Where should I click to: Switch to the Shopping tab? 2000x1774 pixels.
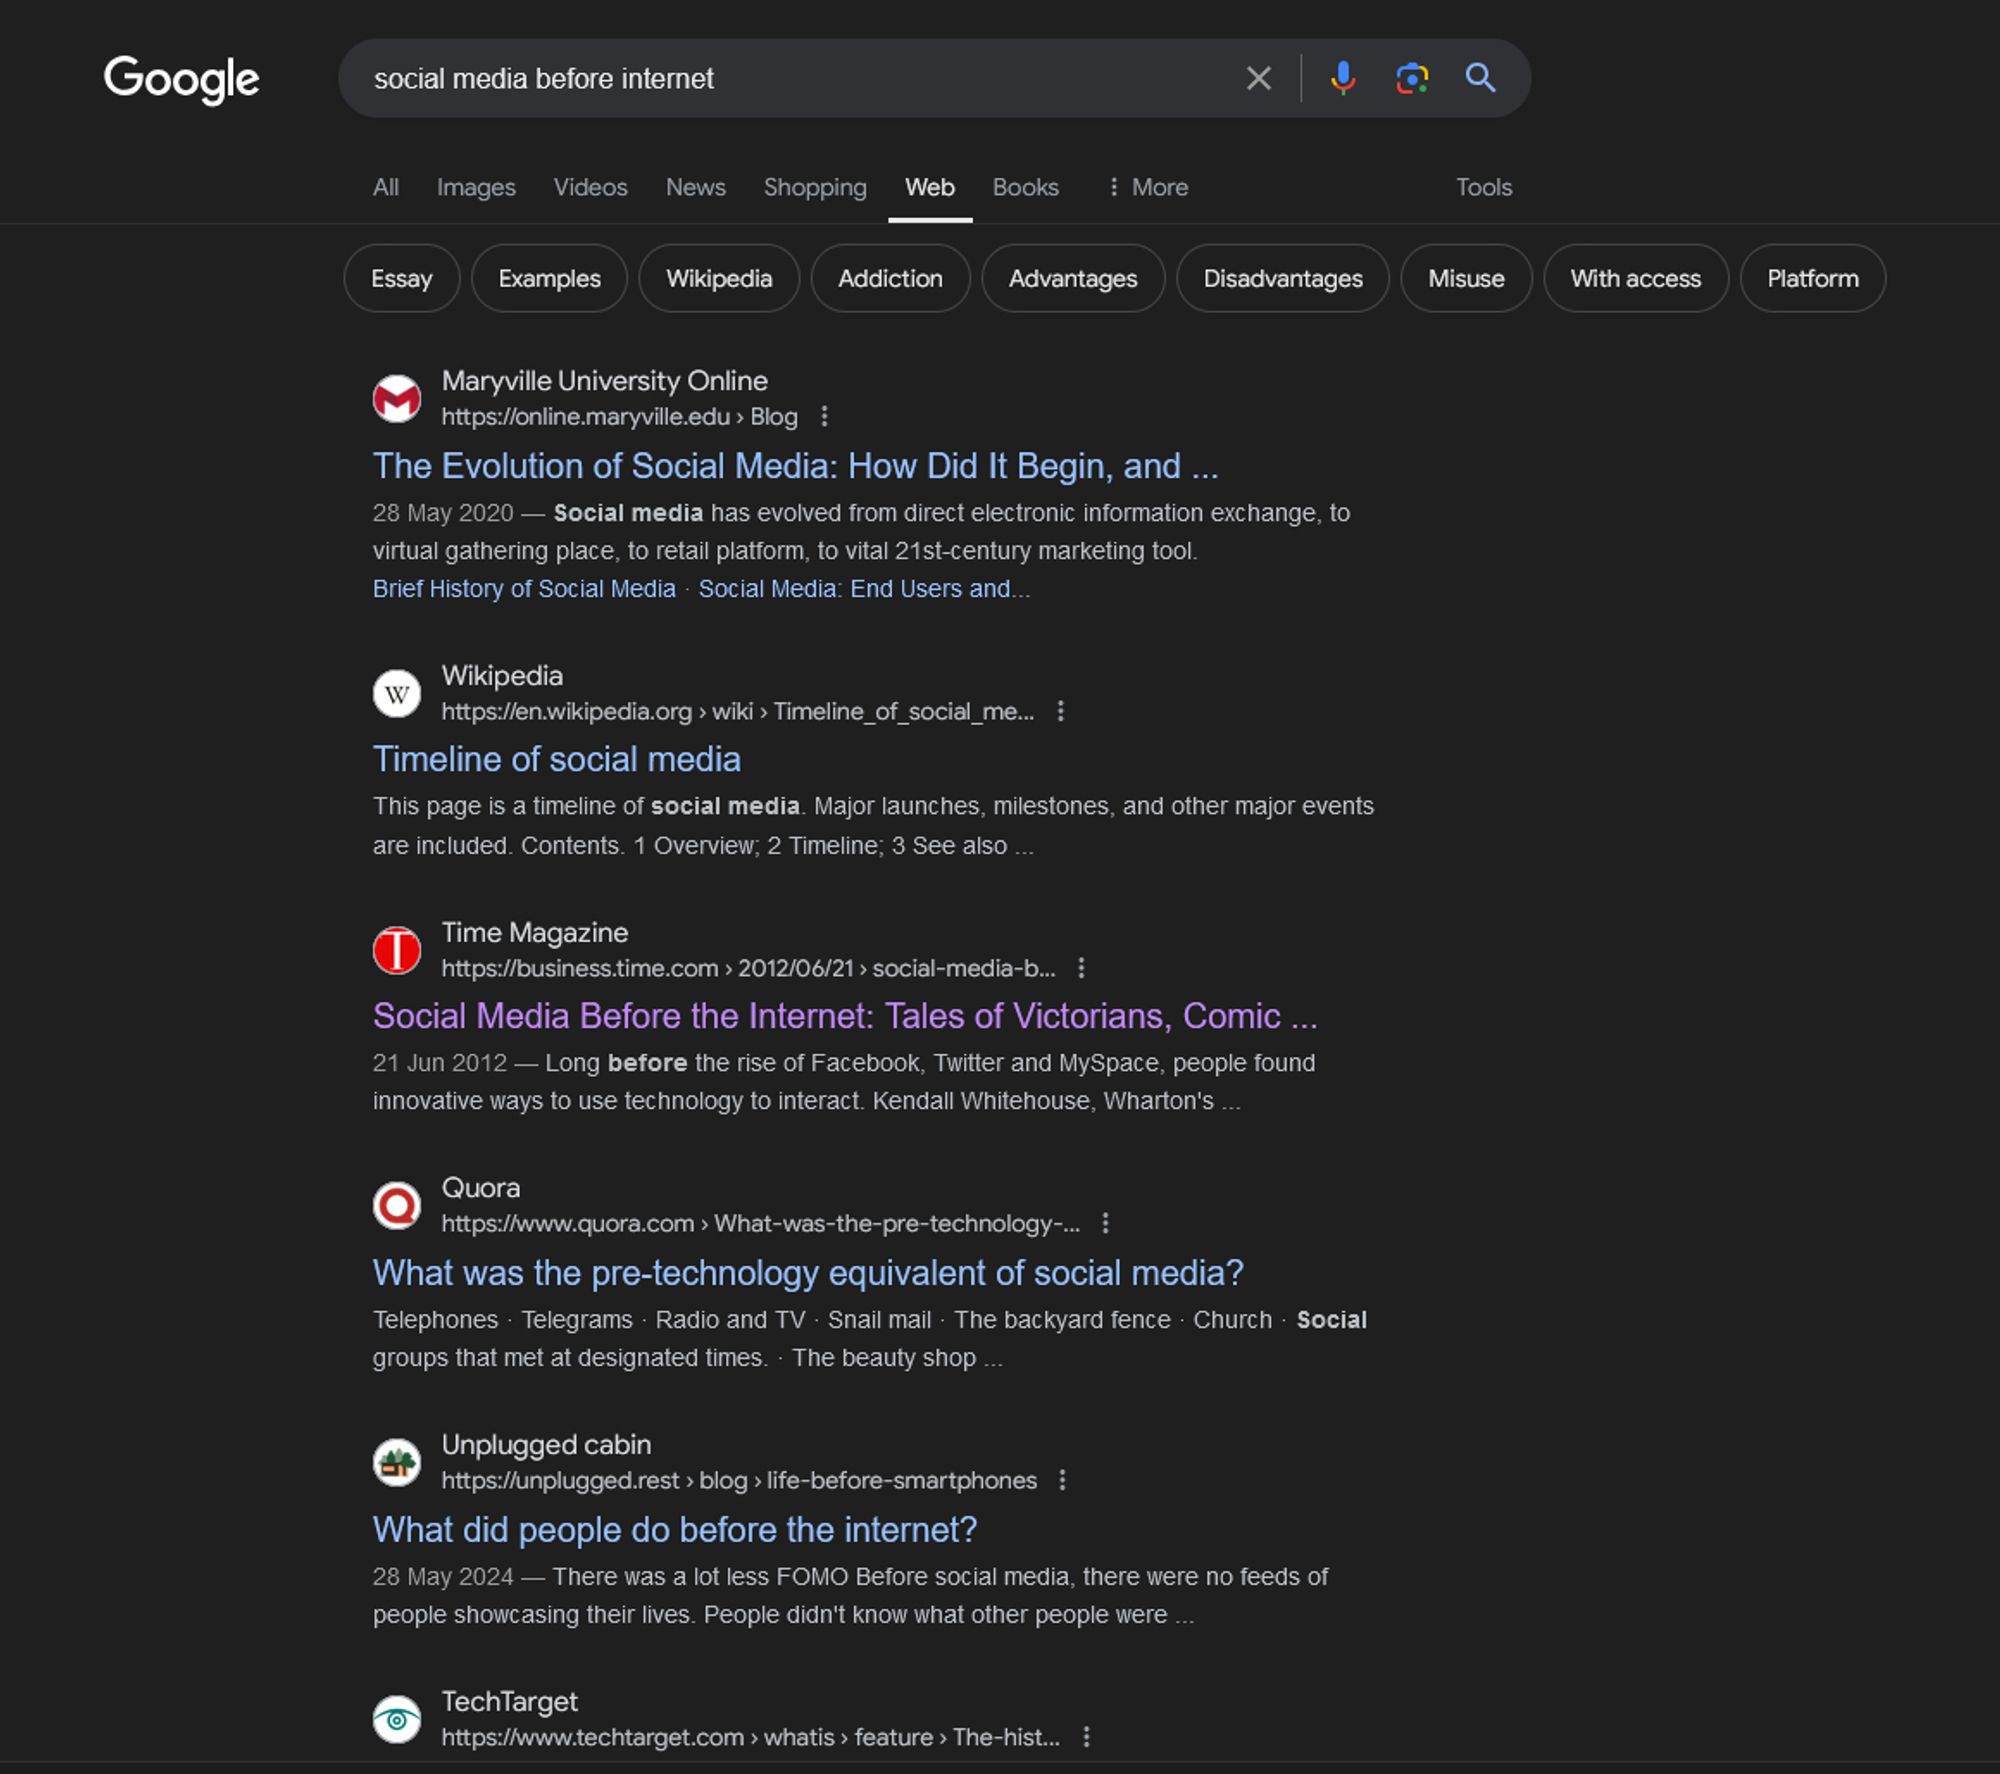pos(815,187)
